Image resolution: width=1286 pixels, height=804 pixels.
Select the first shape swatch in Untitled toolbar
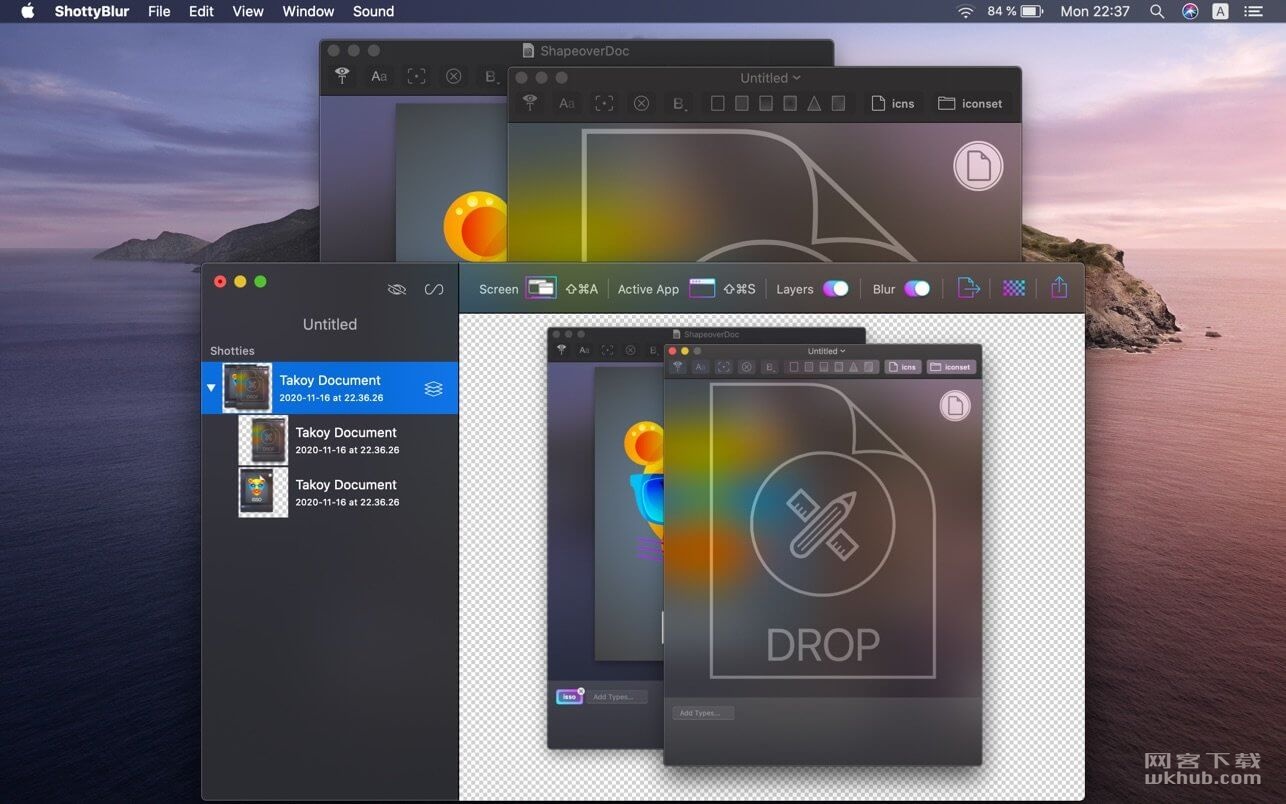717,103
